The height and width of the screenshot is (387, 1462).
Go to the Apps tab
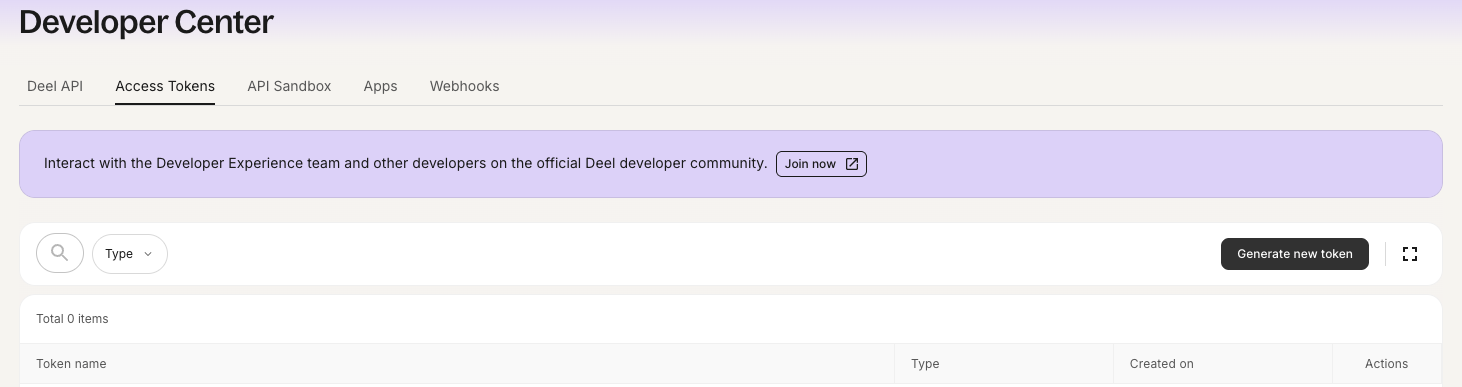click(x=381, y=86)
